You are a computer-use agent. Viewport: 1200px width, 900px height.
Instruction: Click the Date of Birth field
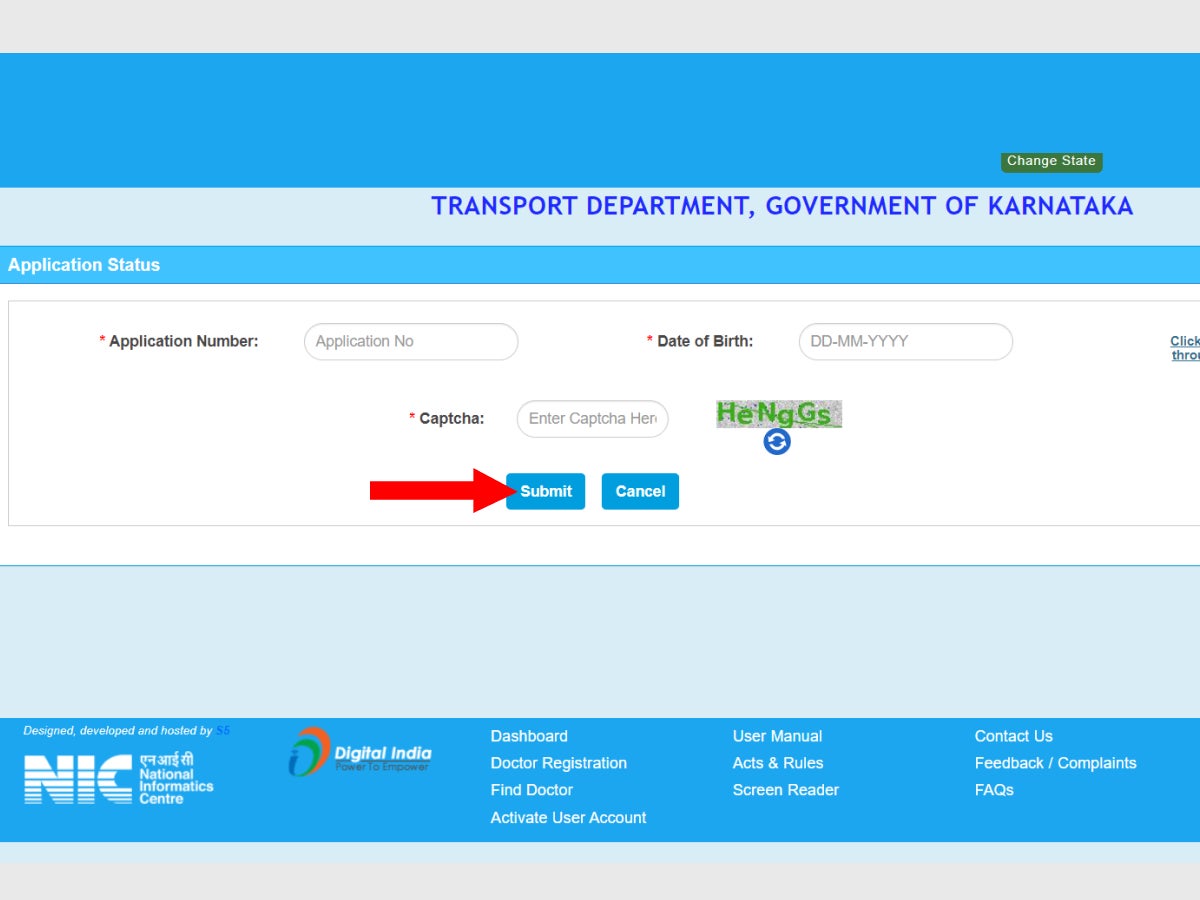coord(904,341)
